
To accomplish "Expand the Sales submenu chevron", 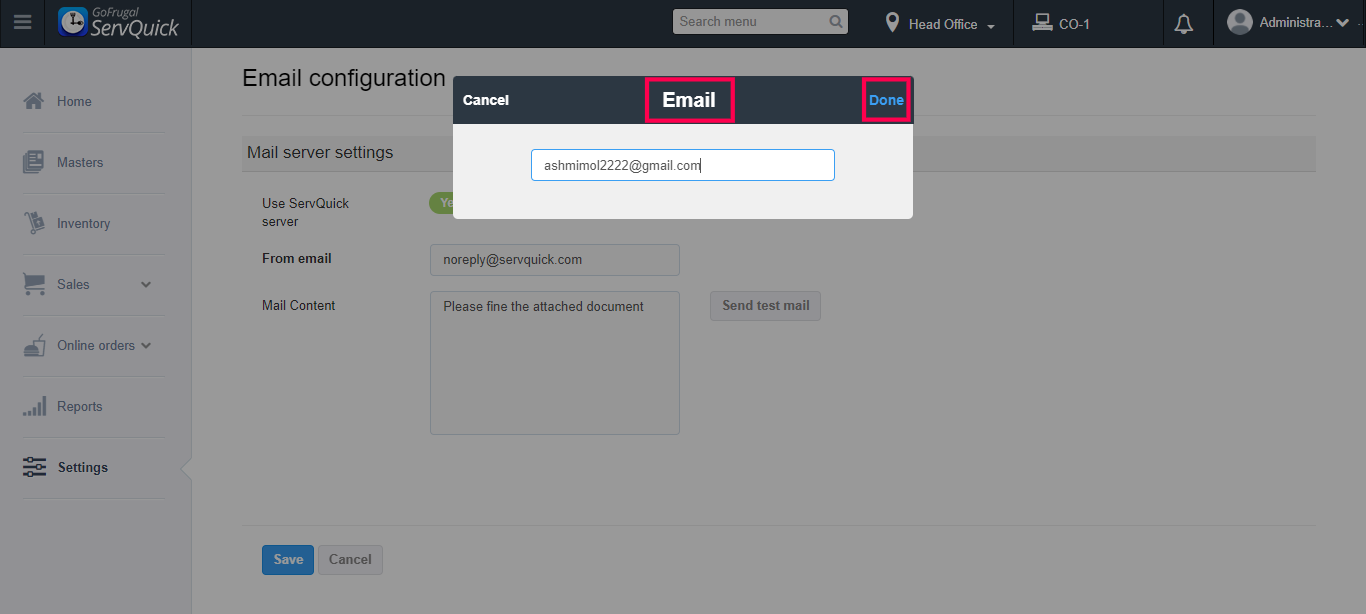I will pyautogui.click(x=146, y=284).
